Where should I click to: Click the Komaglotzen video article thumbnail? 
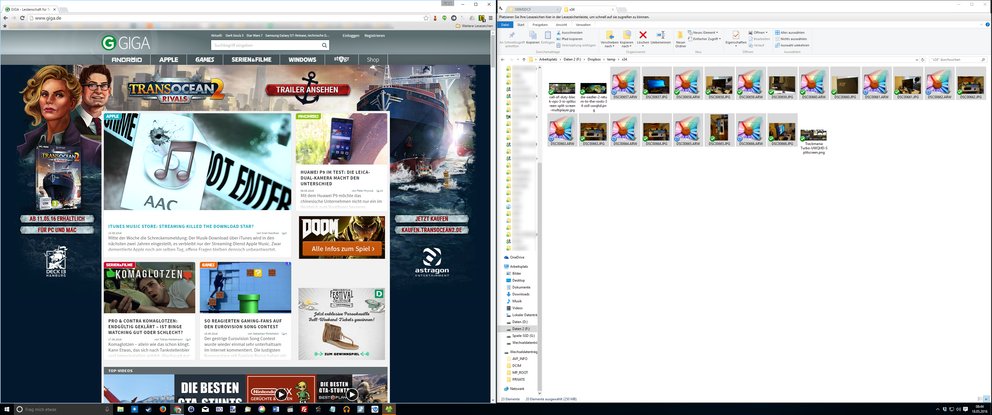click(149, 288)
